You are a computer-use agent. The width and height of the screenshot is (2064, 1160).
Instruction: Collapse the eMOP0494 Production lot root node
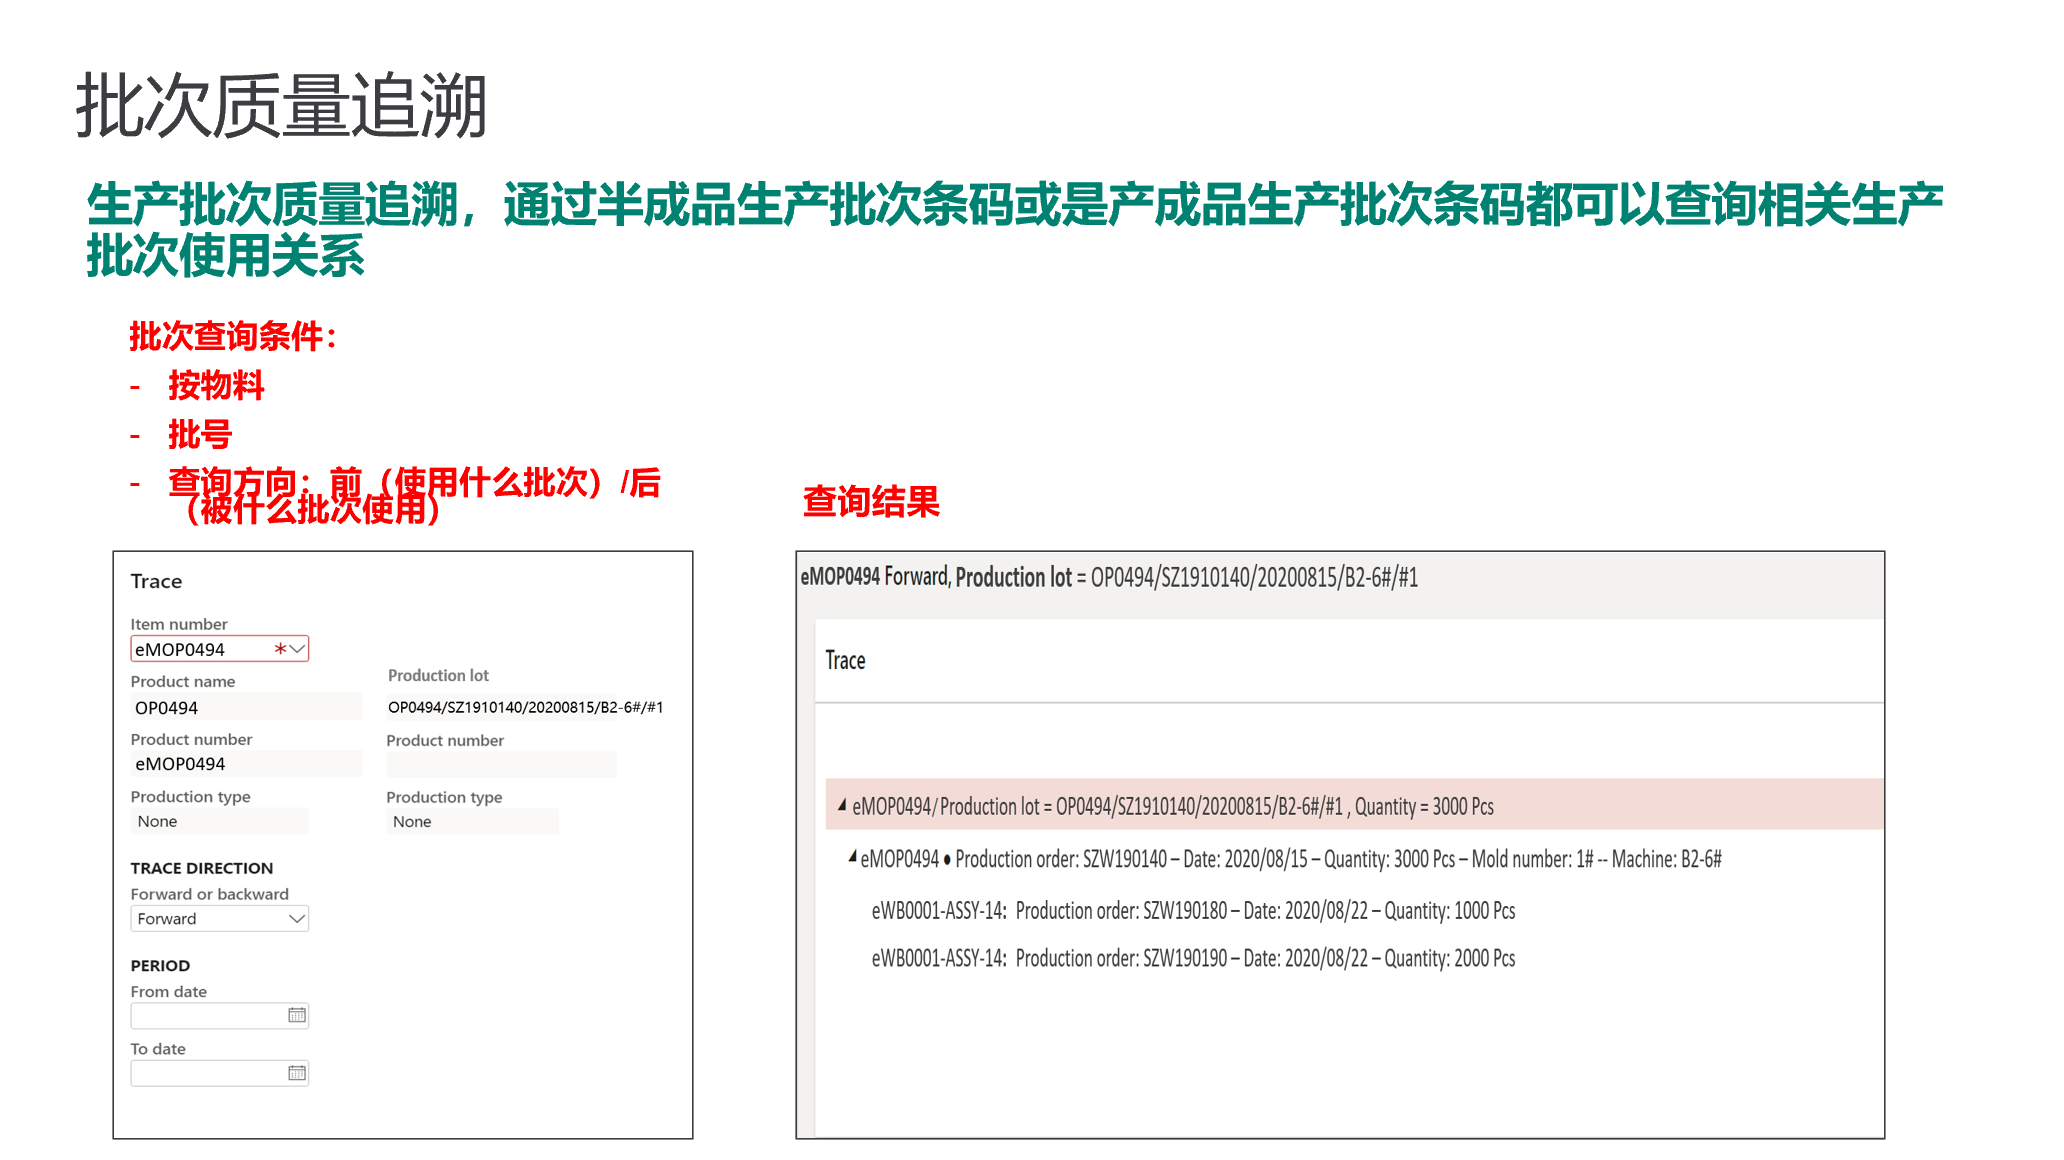pyautogui.click(x=842, y=804)
